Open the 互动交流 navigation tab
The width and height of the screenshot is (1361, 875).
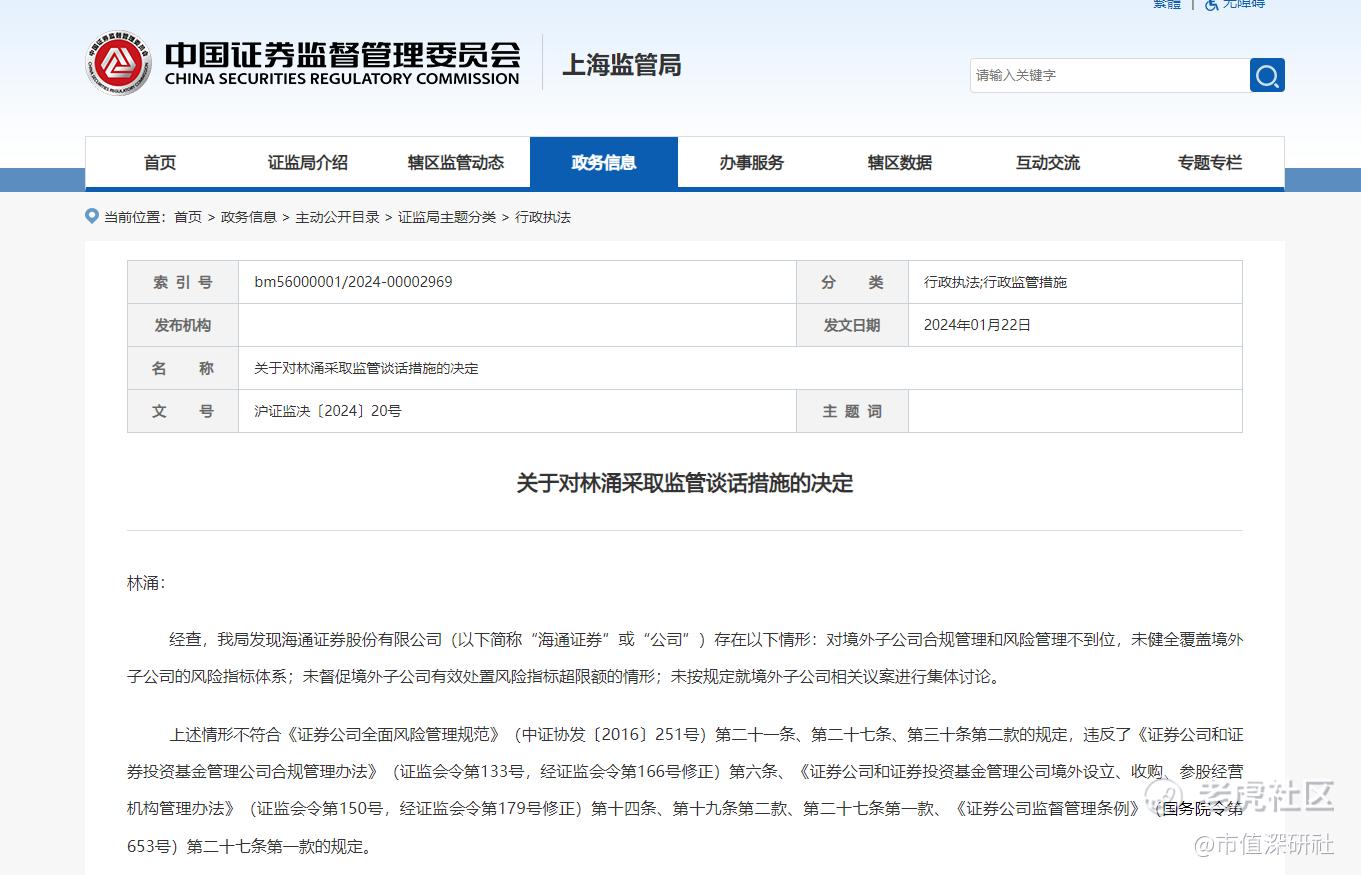point(1048,162)
